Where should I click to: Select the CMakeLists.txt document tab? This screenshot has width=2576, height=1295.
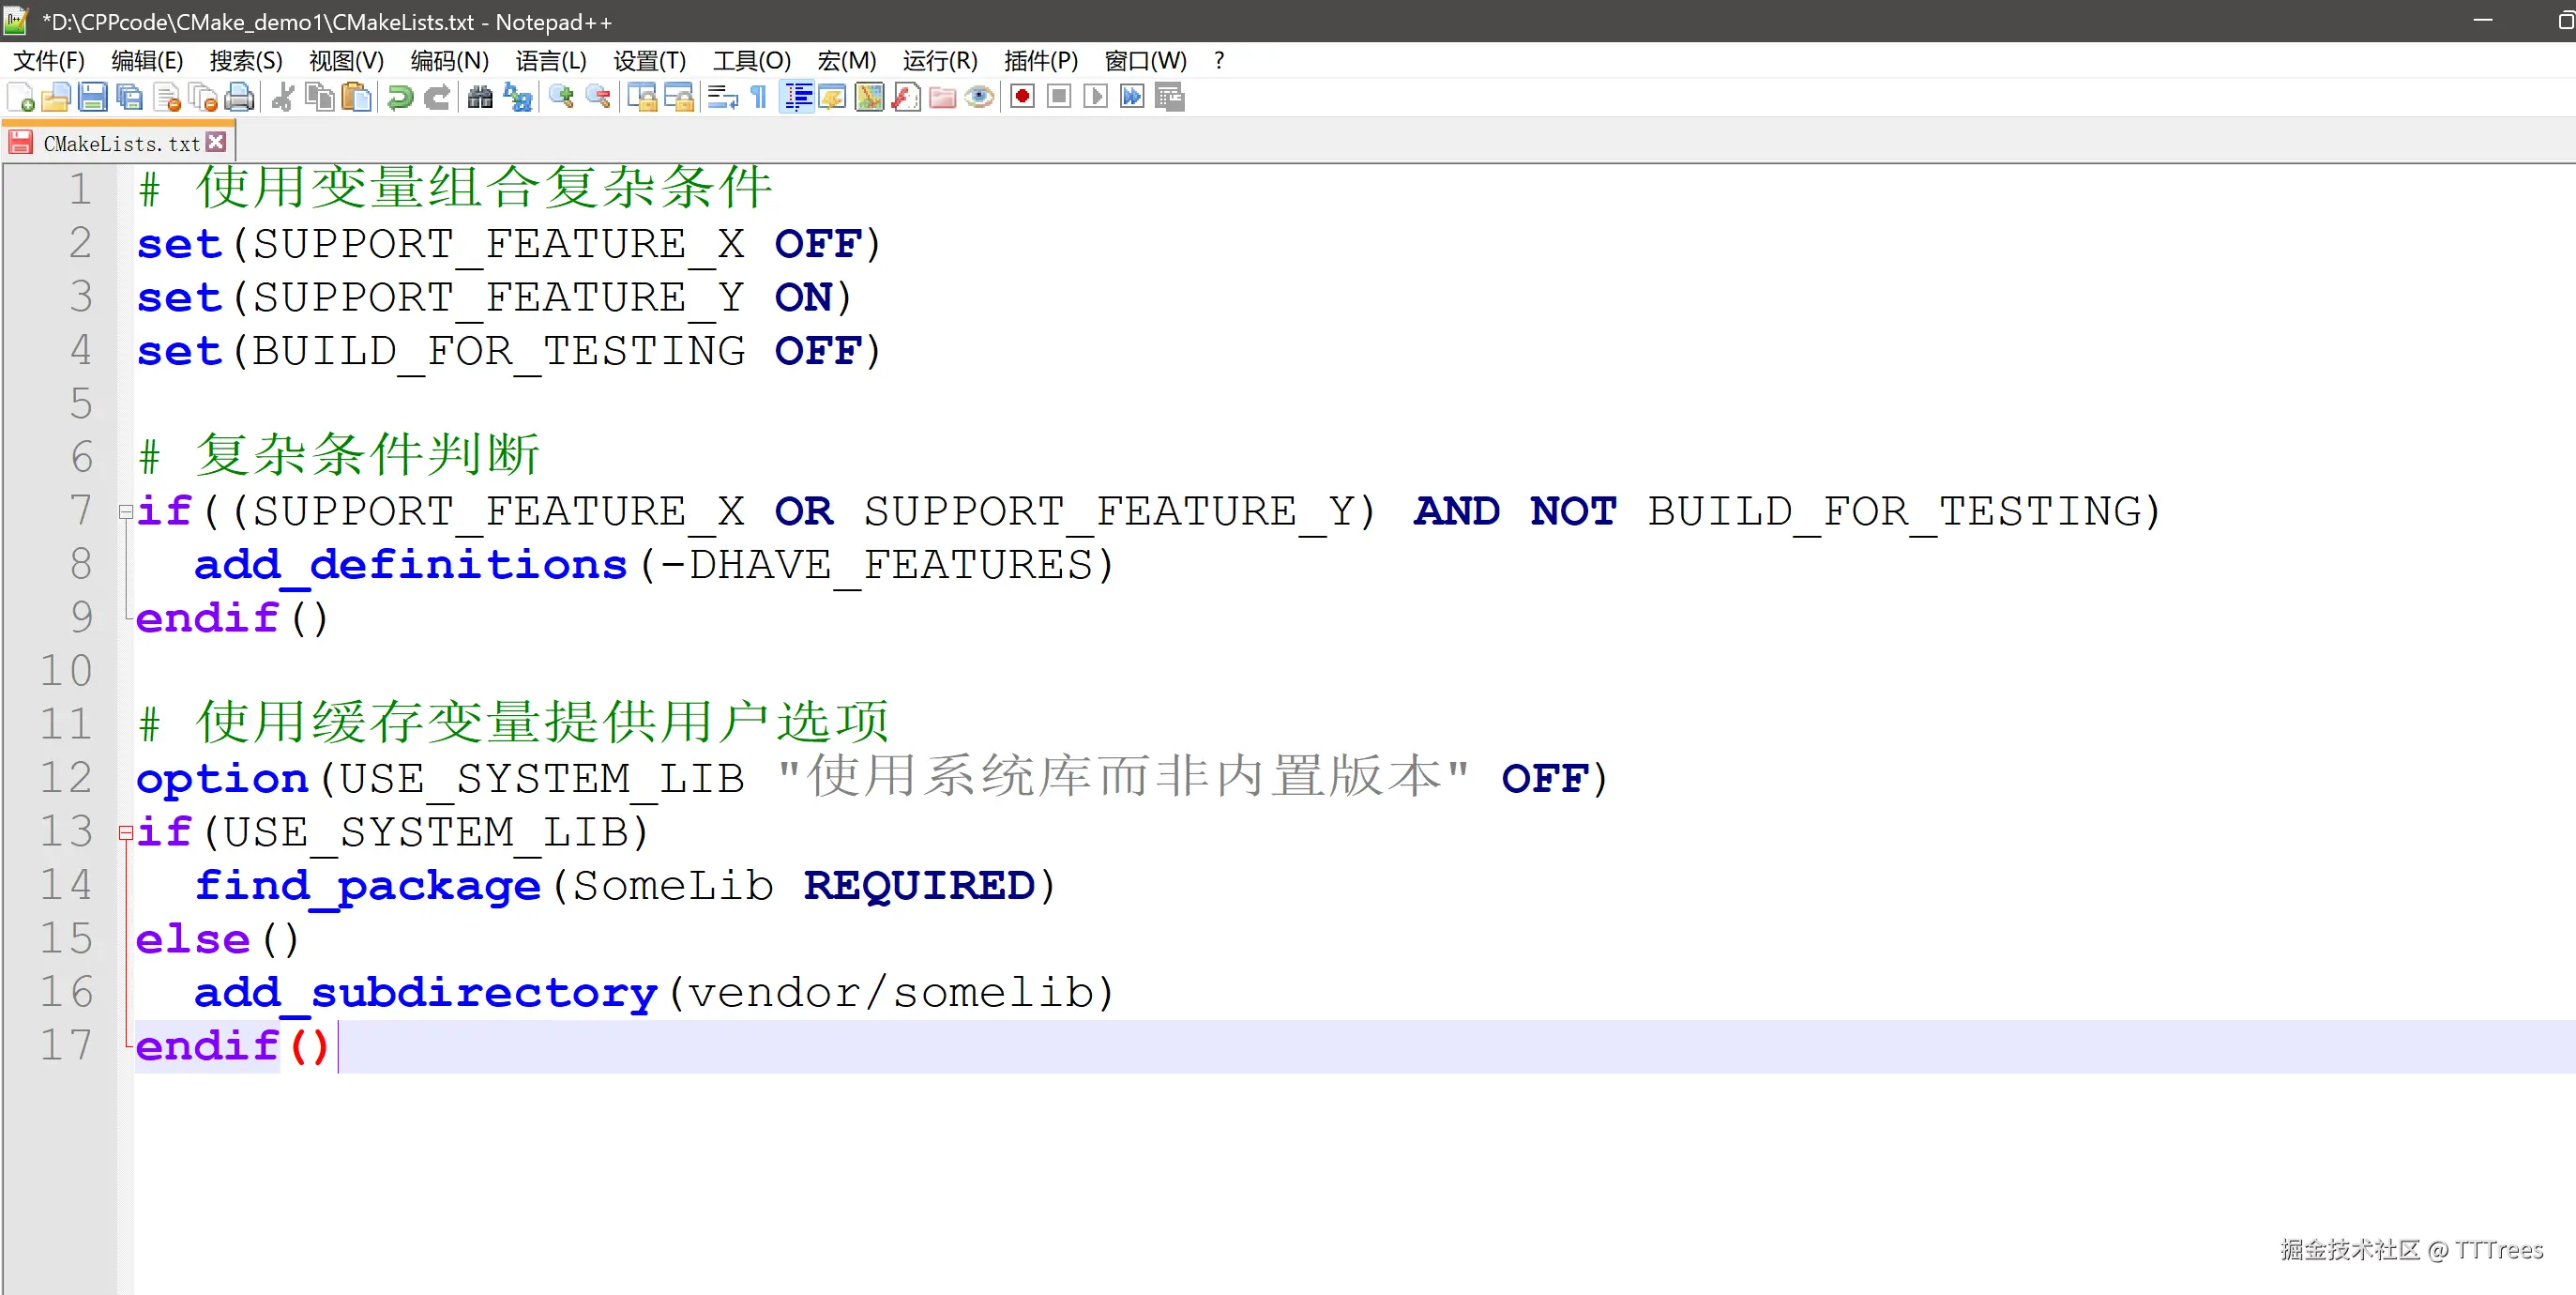pos(120,144)
